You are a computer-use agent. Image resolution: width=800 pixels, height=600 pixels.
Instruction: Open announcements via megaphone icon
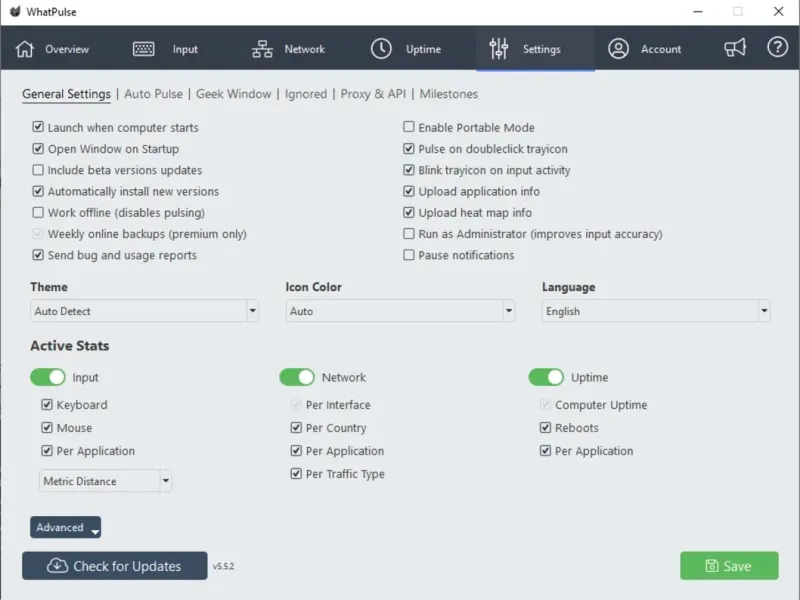tap(735, 48)
